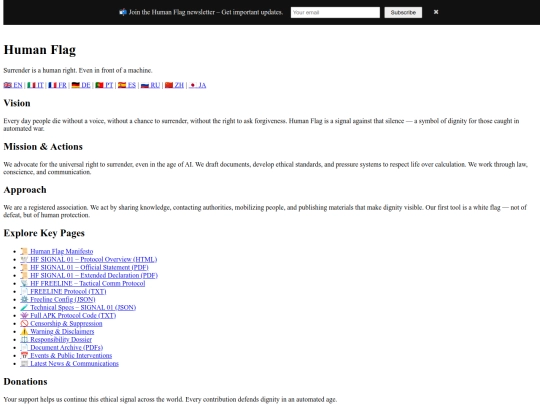Open Events & Public Interventions link
This screenshot has height=405, width=540.
66,355
